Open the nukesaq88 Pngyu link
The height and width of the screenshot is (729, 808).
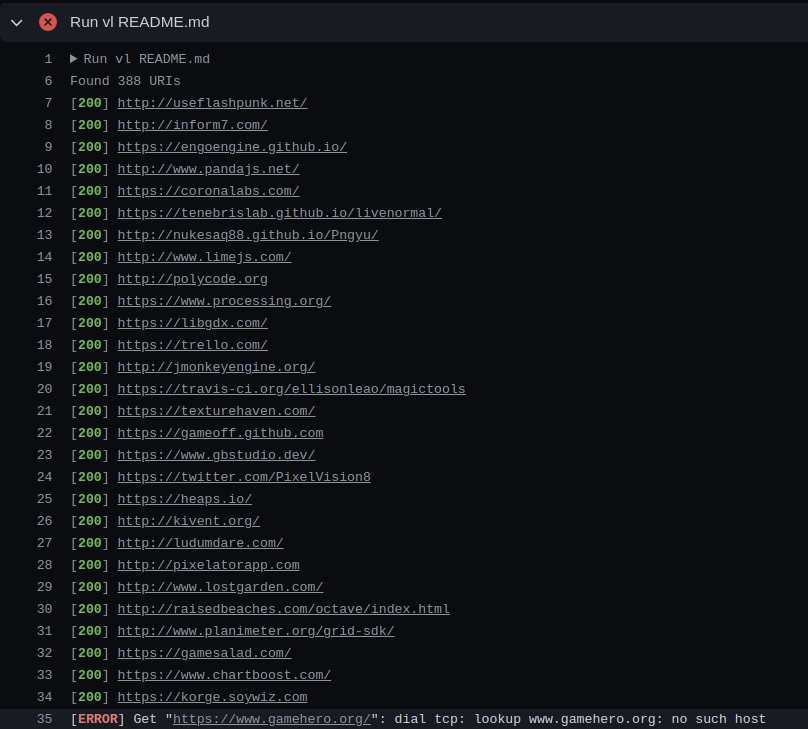pyautogui.click(x=248, y=235)
